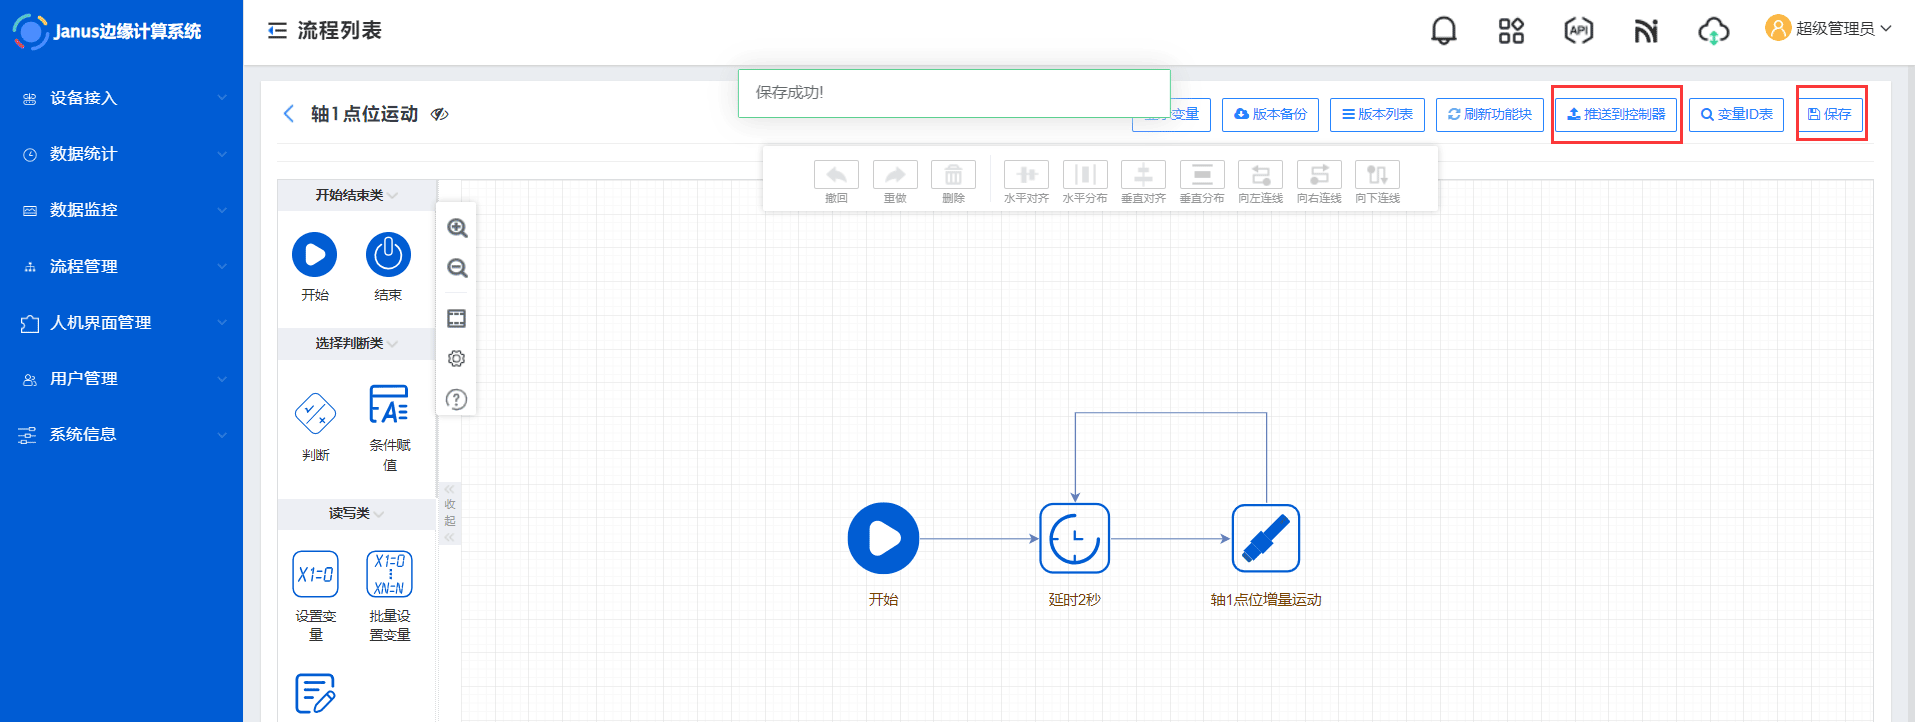Click the 推送到控制器 button
Viewport: 1915px width, 722px height.
[x=1616, y=115]
